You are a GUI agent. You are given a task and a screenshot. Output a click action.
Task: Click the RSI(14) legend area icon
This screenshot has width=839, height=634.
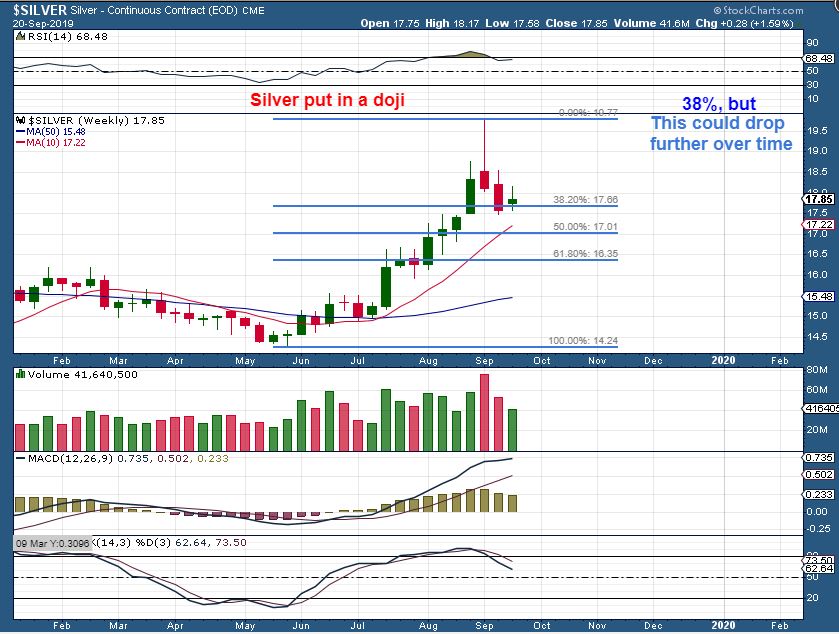[x=20, y=36]
